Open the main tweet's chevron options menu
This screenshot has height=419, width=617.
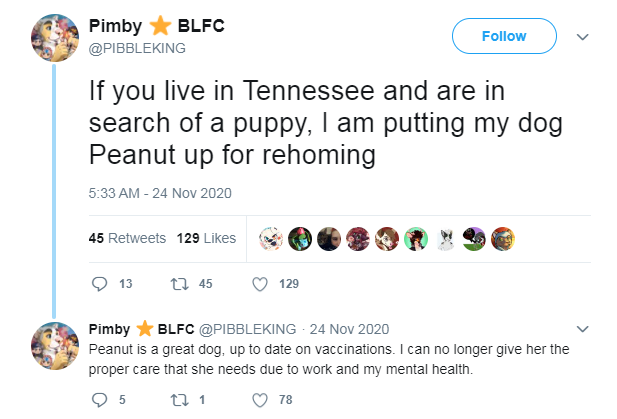[582, 37]
